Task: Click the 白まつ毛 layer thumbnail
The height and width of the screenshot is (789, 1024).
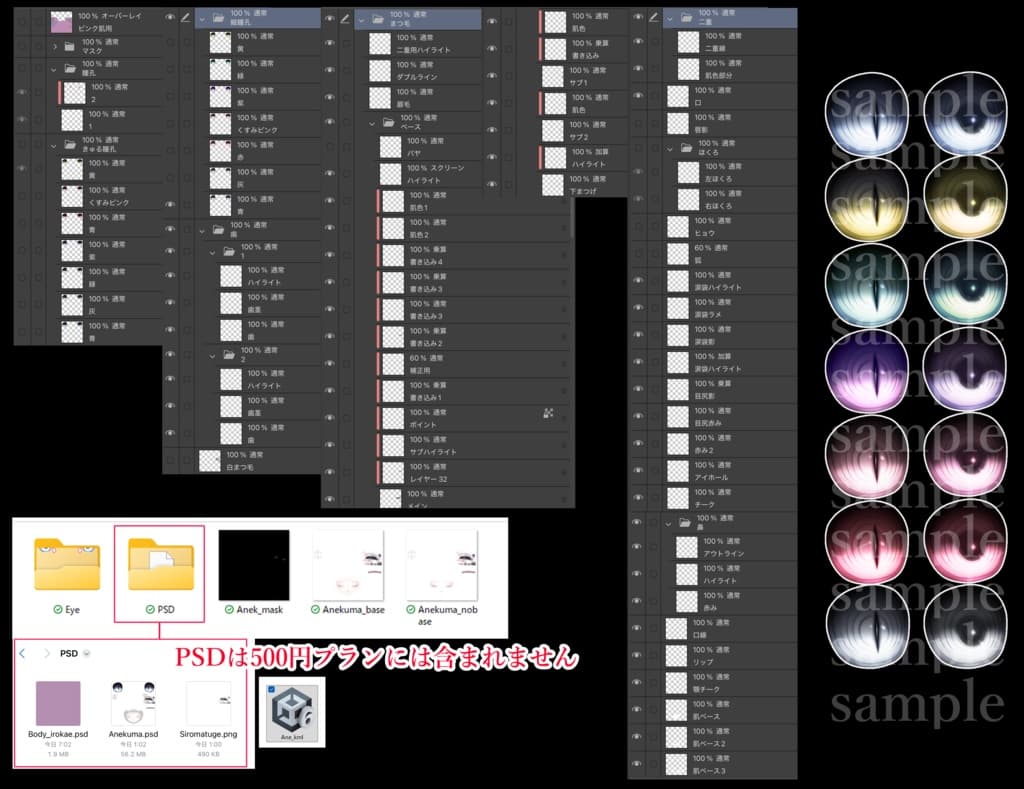Action: pyautogui.click(x=210, y=460)
